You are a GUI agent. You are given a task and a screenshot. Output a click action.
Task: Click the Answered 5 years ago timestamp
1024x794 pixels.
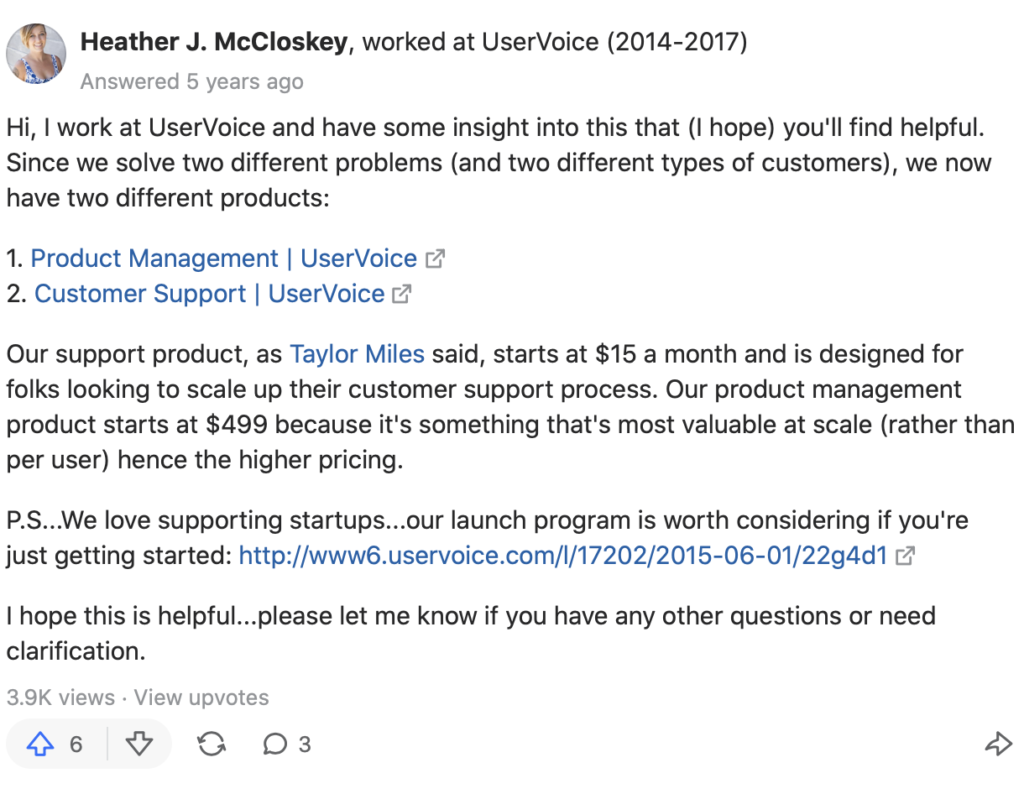point(192,82)
